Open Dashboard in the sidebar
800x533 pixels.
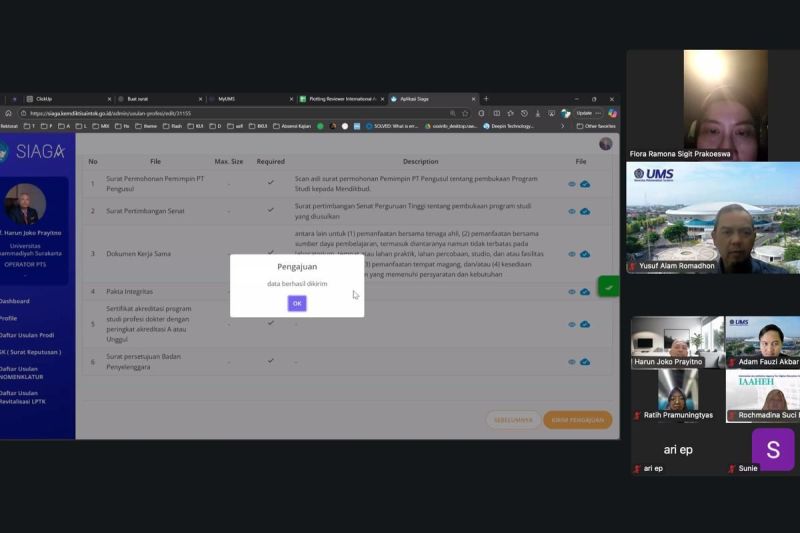15,301
